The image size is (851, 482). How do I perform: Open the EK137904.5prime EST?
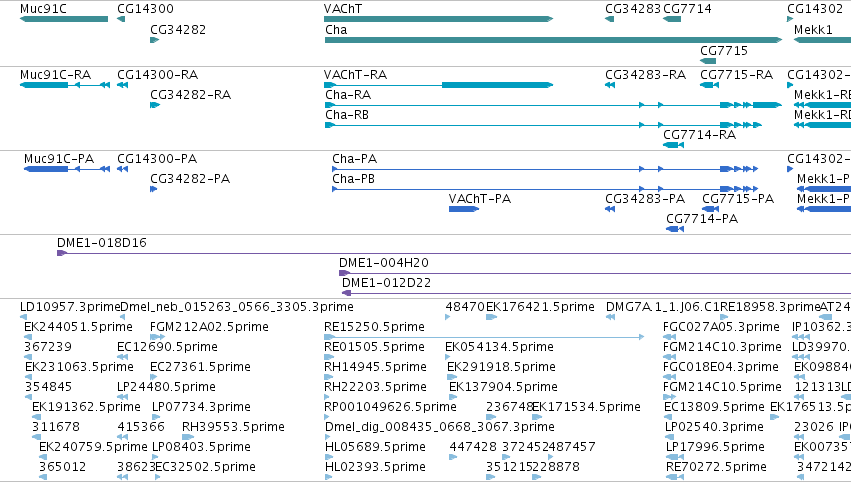pos(453,397)
